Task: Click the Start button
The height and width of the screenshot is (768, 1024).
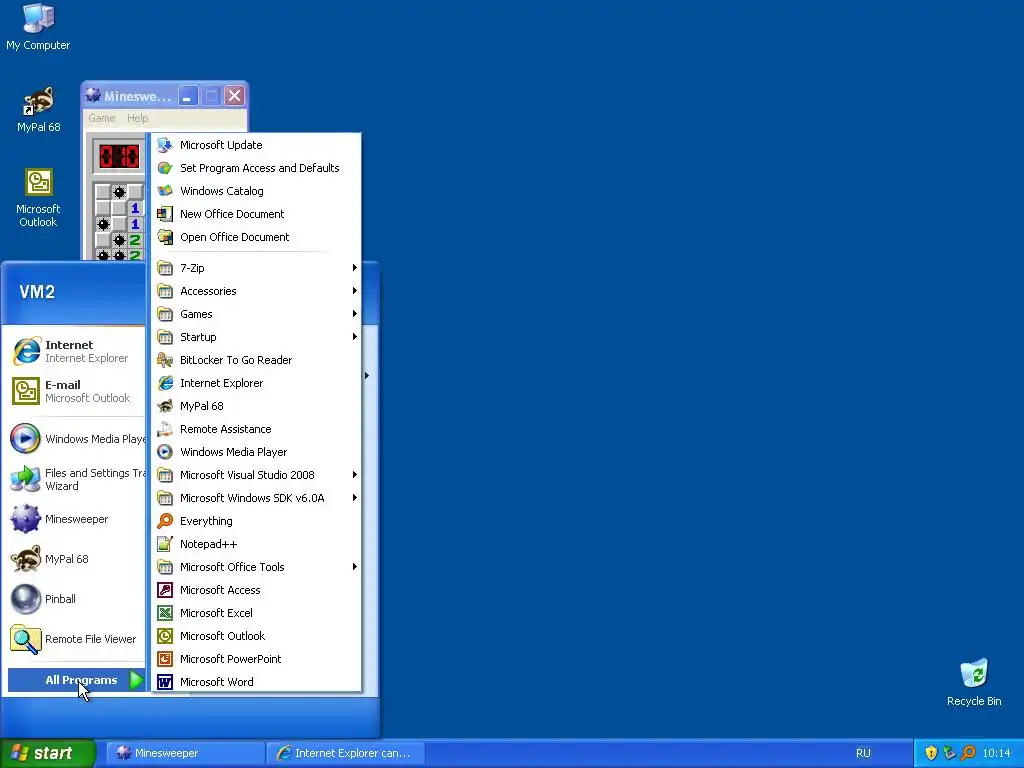Action: pyautogui.click(x=47, y=753)
